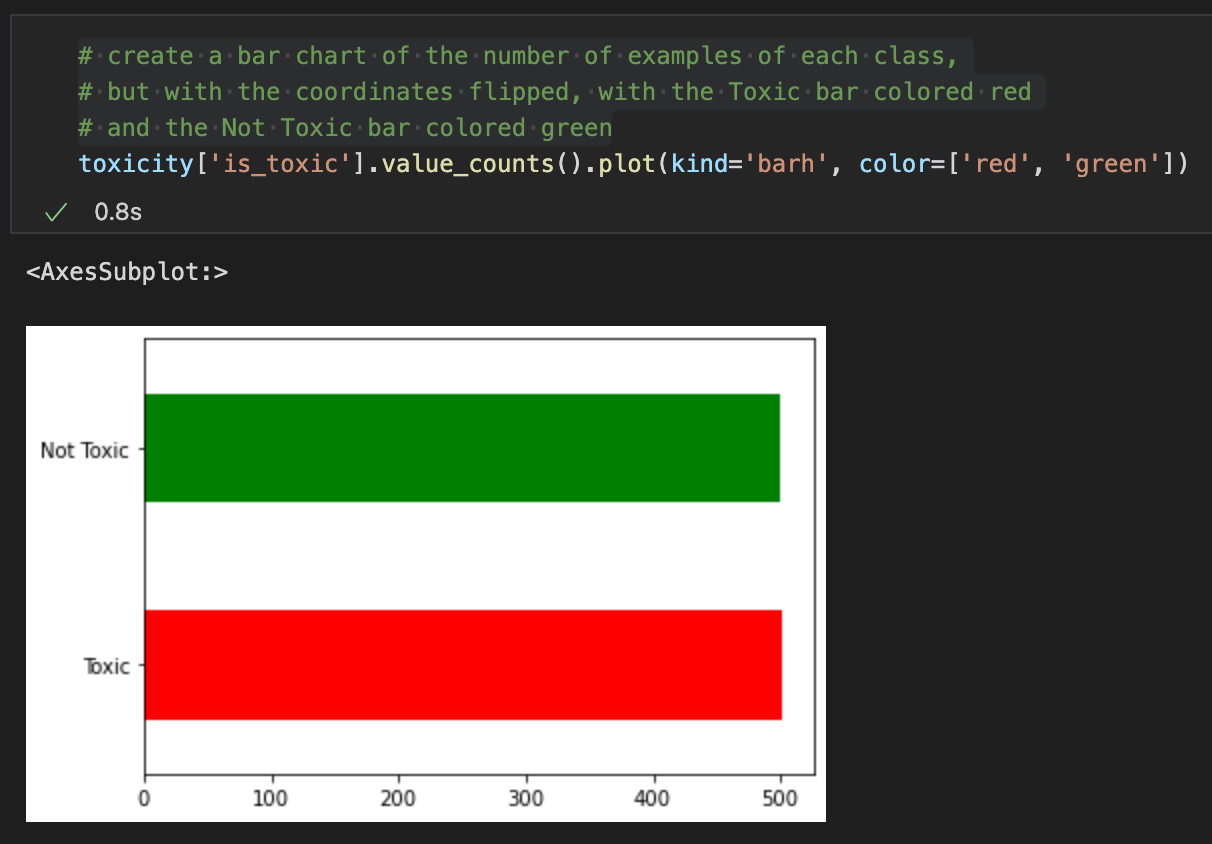
Task: Select the 'green' color string literal
Action: 1110,163
